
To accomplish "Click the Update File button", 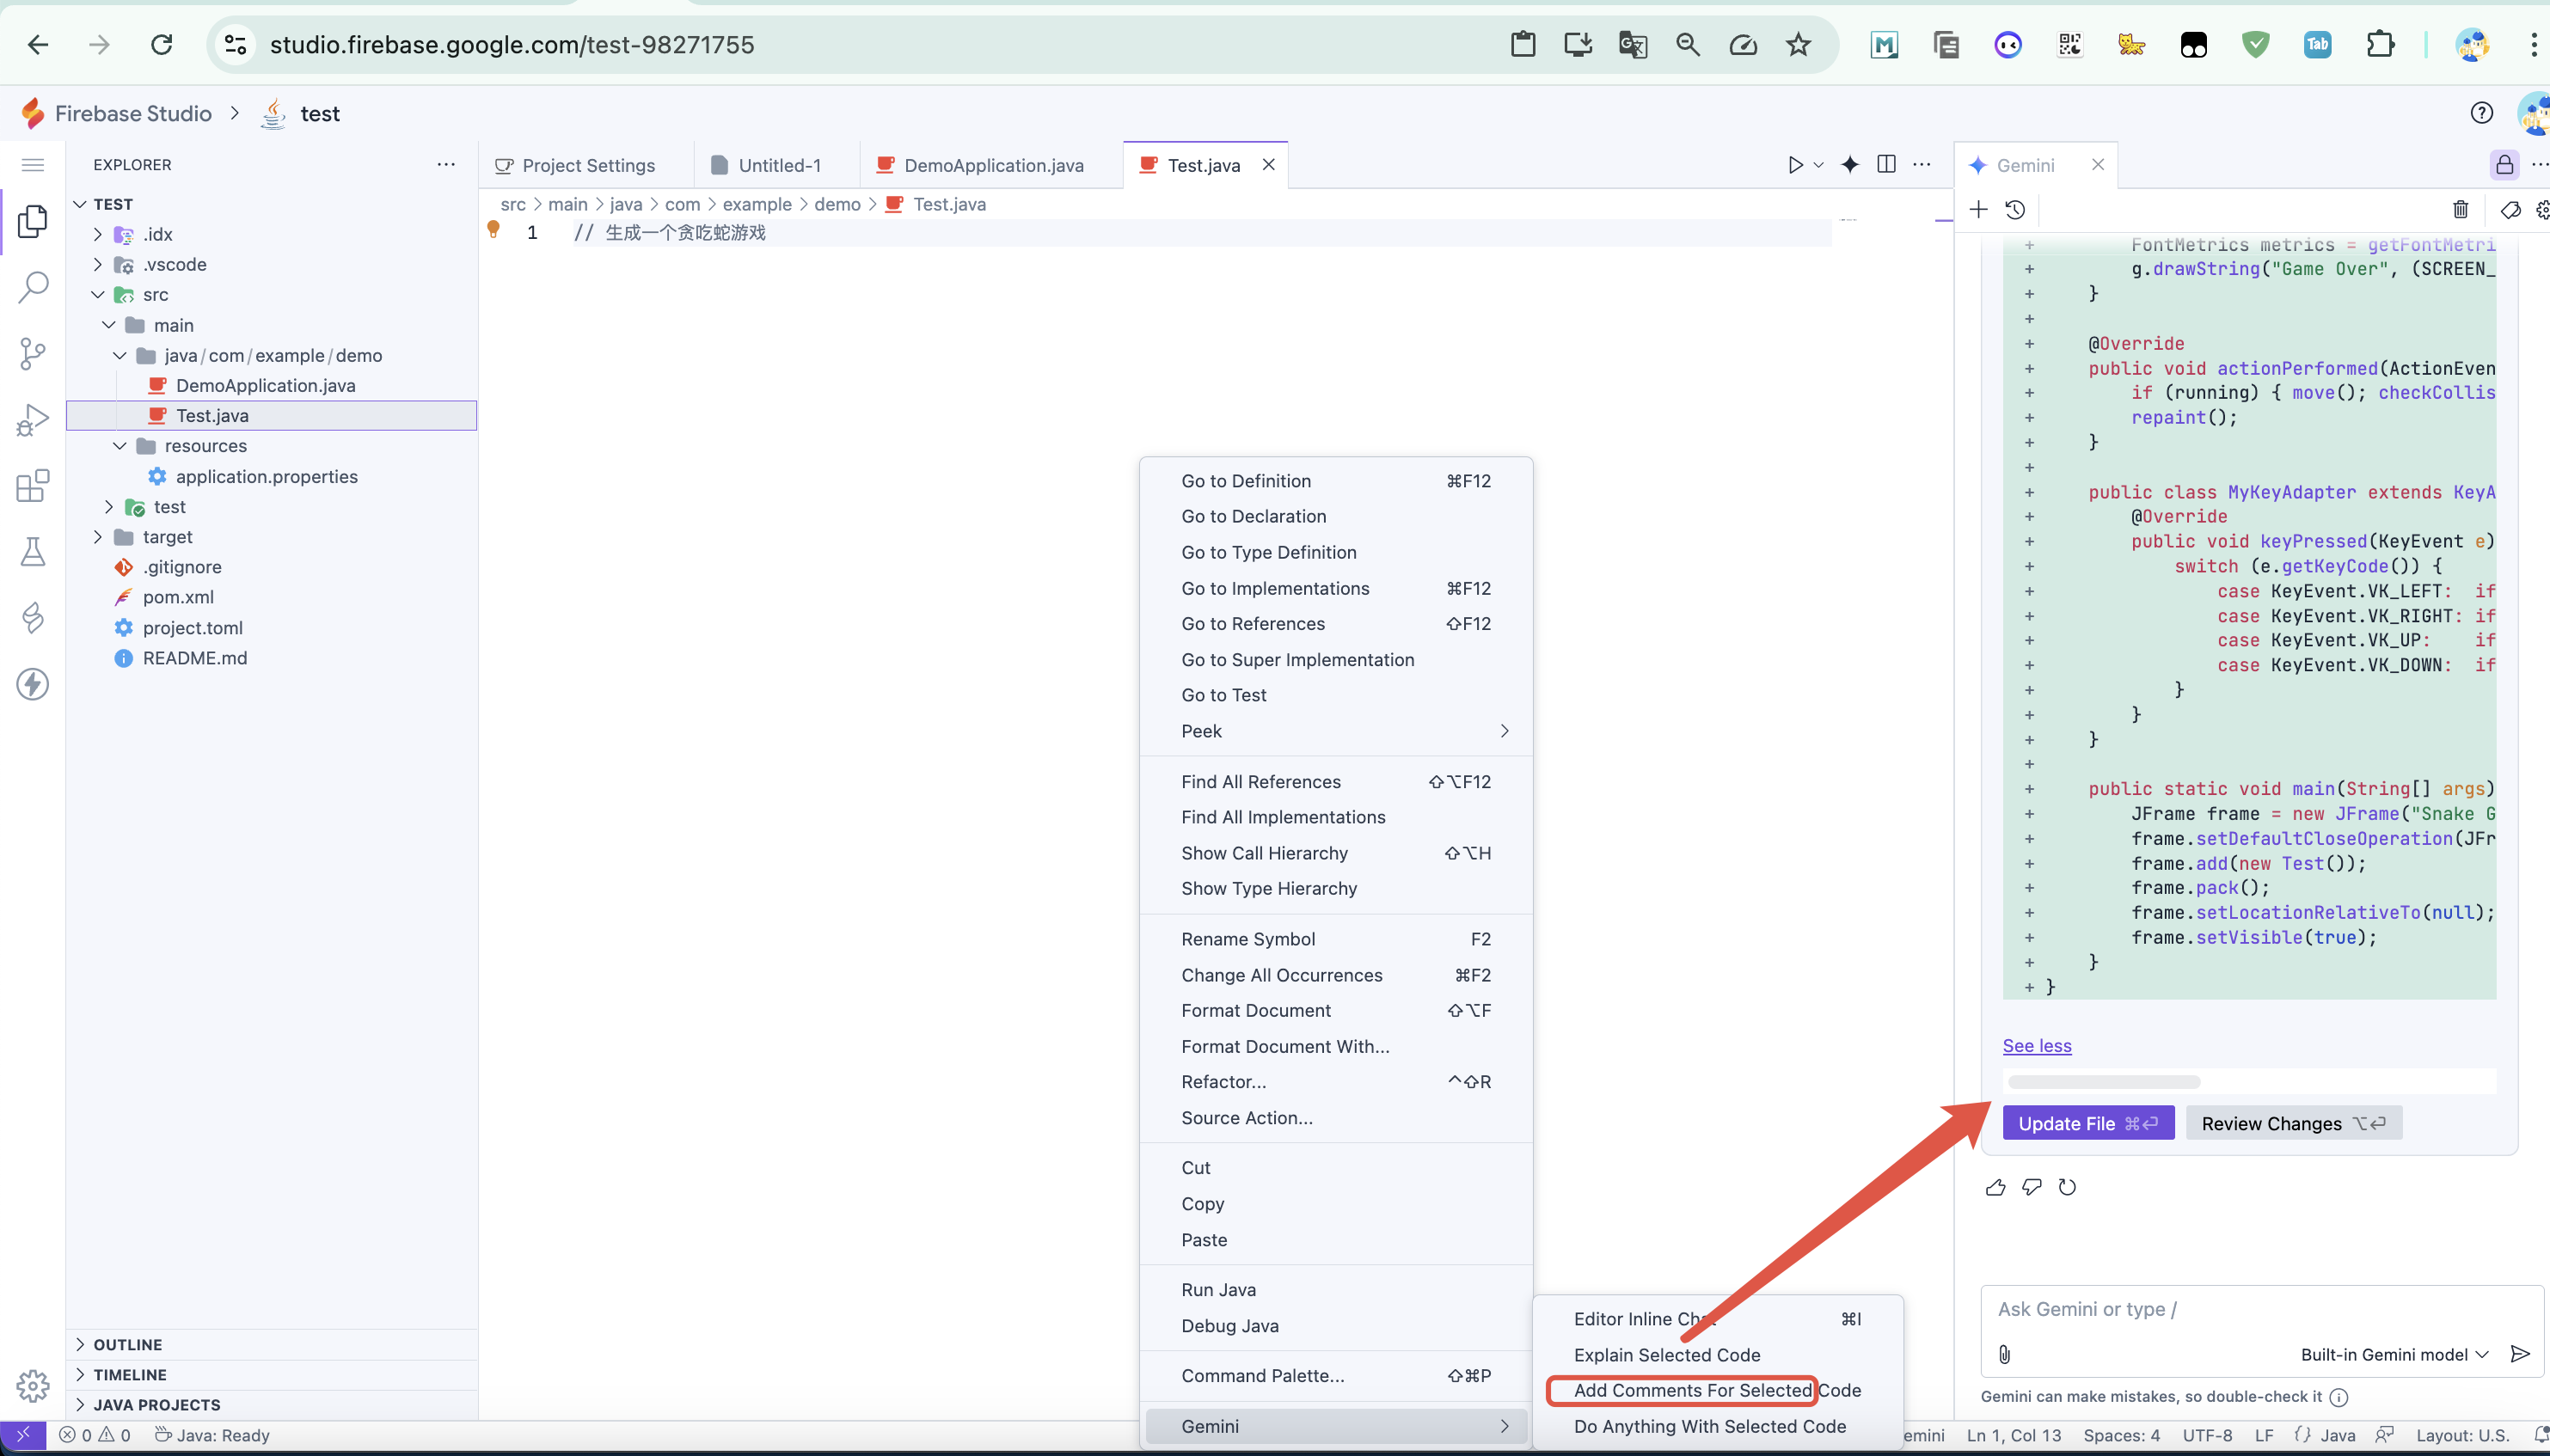I will [2088, 1123].
